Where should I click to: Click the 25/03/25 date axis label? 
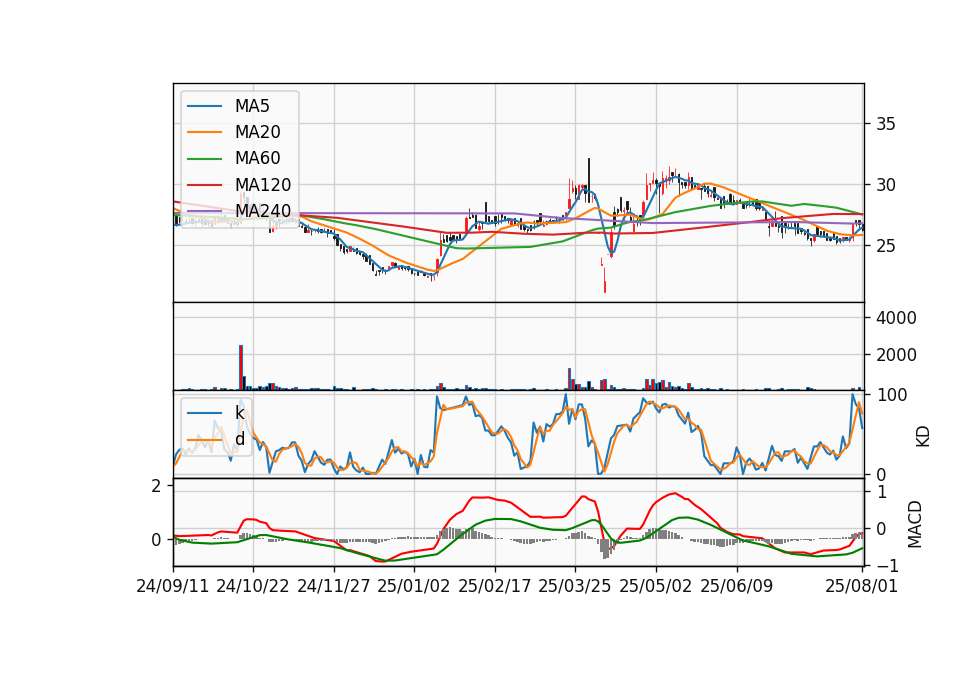click(575, 587)
